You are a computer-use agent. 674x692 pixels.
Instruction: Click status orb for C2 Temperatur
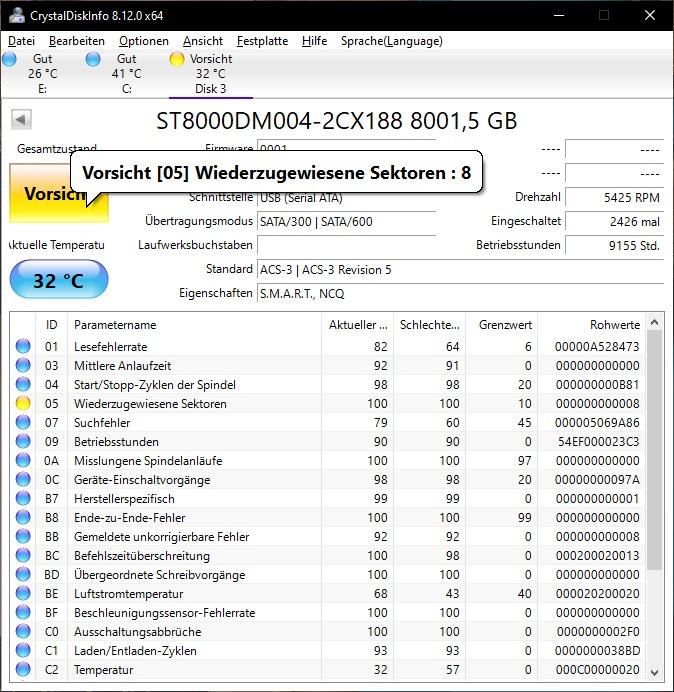tap(23, 669)
